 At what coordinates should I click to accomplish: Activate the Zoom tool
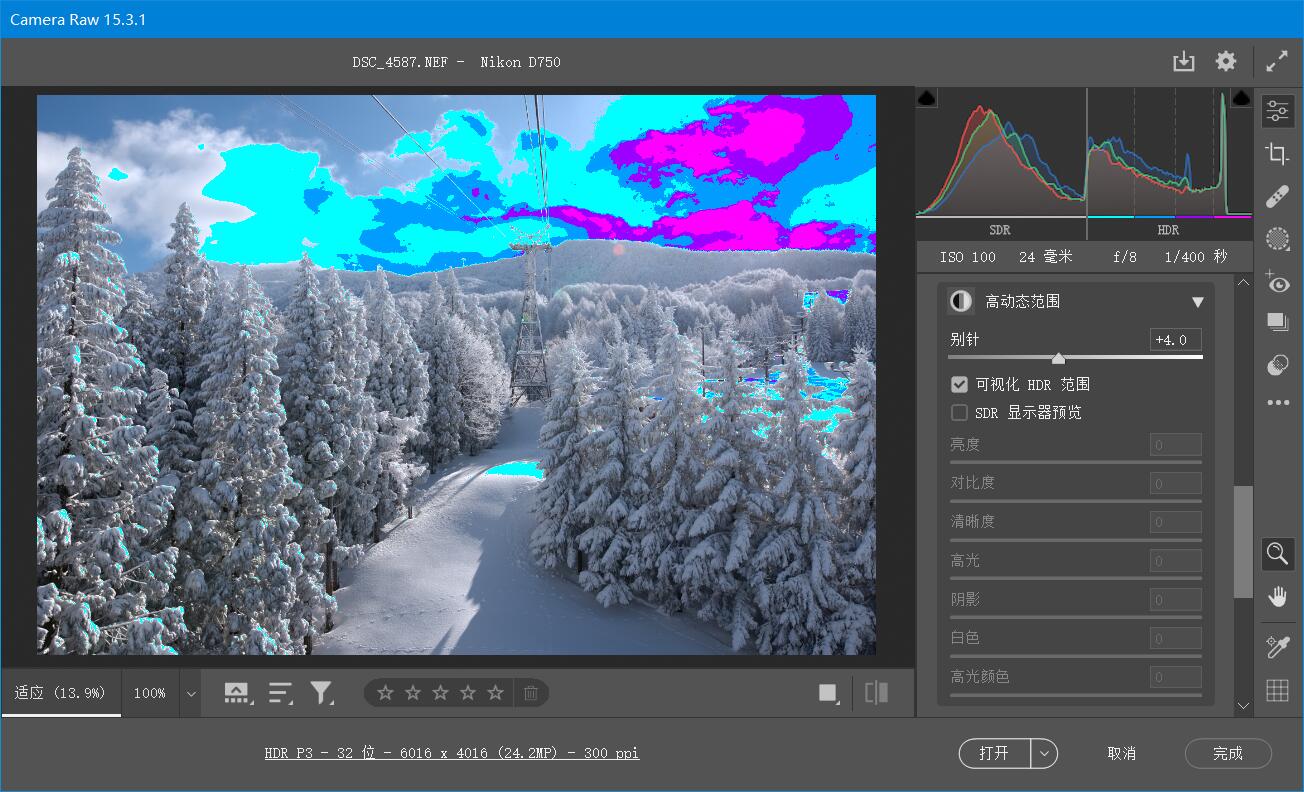1277,553
